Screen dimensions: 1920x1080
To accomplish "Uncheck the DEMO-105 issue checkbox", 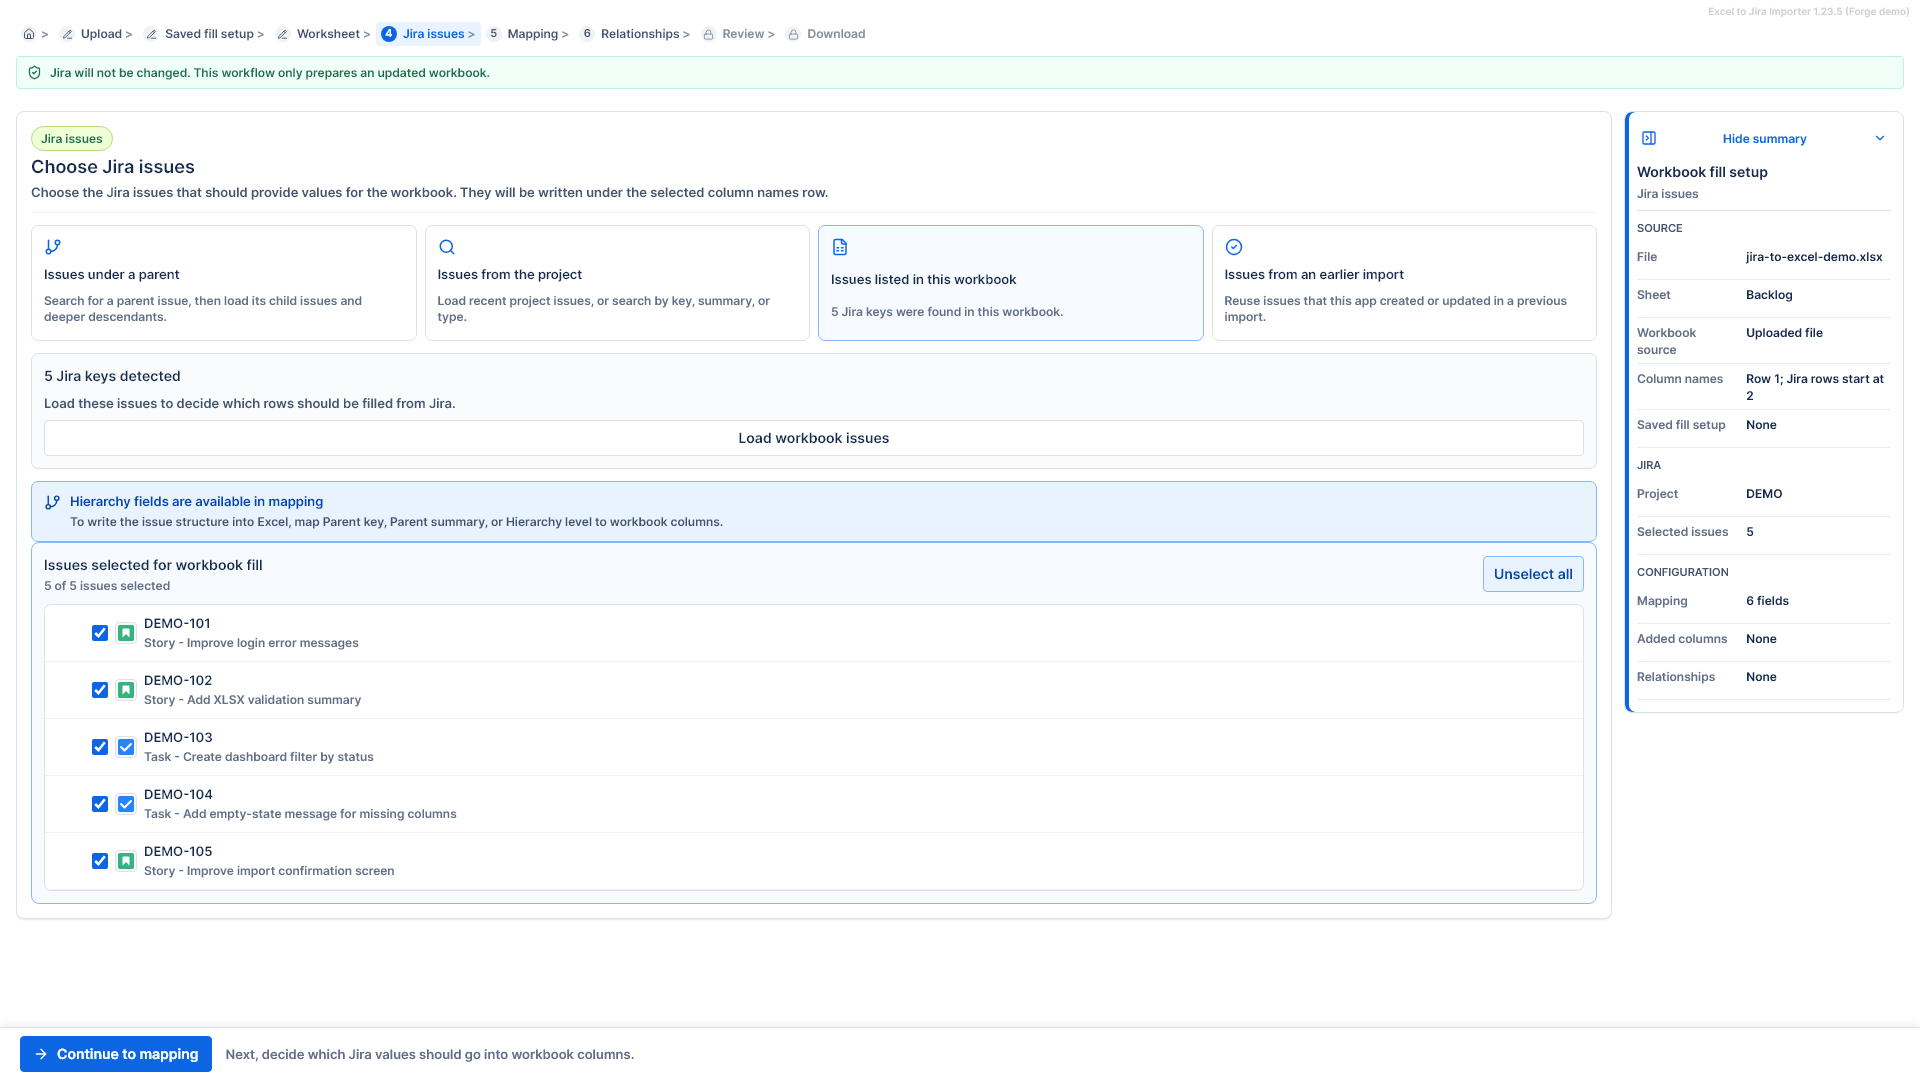I will click(x=100, y=861).
